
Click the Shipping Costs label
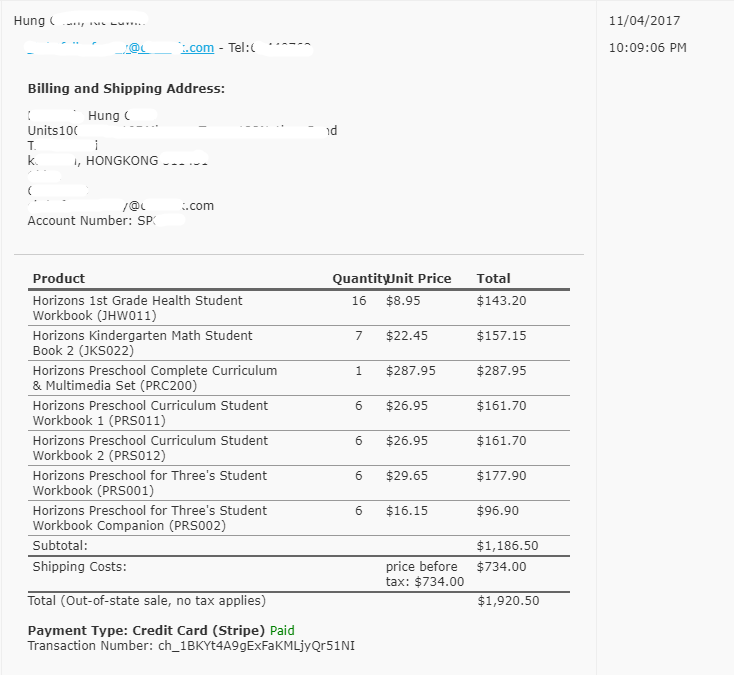80,567
